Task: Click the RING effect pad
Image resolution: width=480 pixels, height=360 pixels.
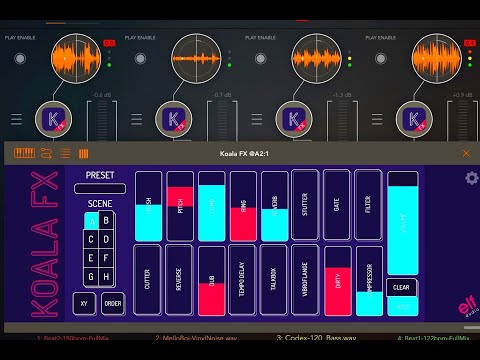Action: click(243, 206)
